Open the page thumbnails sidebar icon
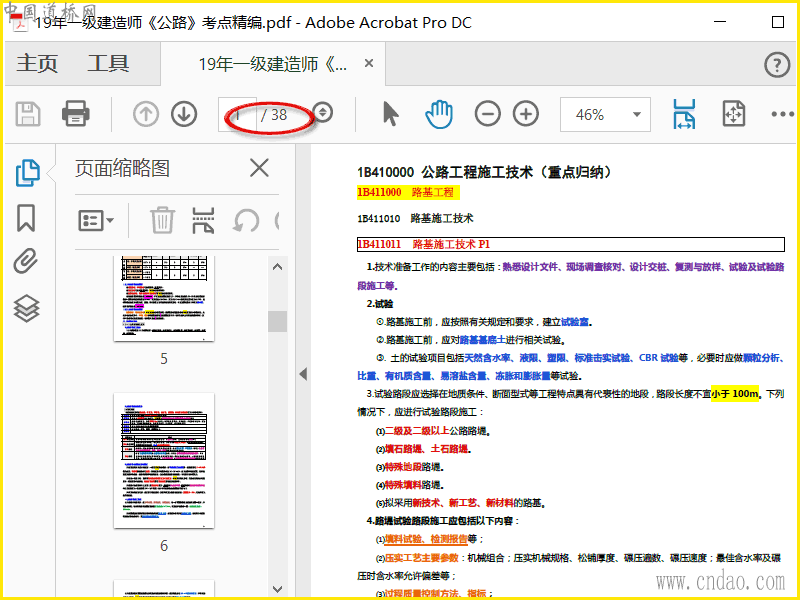The width and height of the screenshot is (800, 600). 27,173
